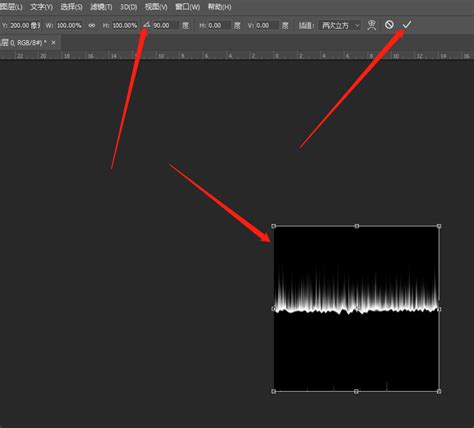Viewport: 474px width, 428px height.
Task: Click the bottom-center transform handle
Action: 356,391
